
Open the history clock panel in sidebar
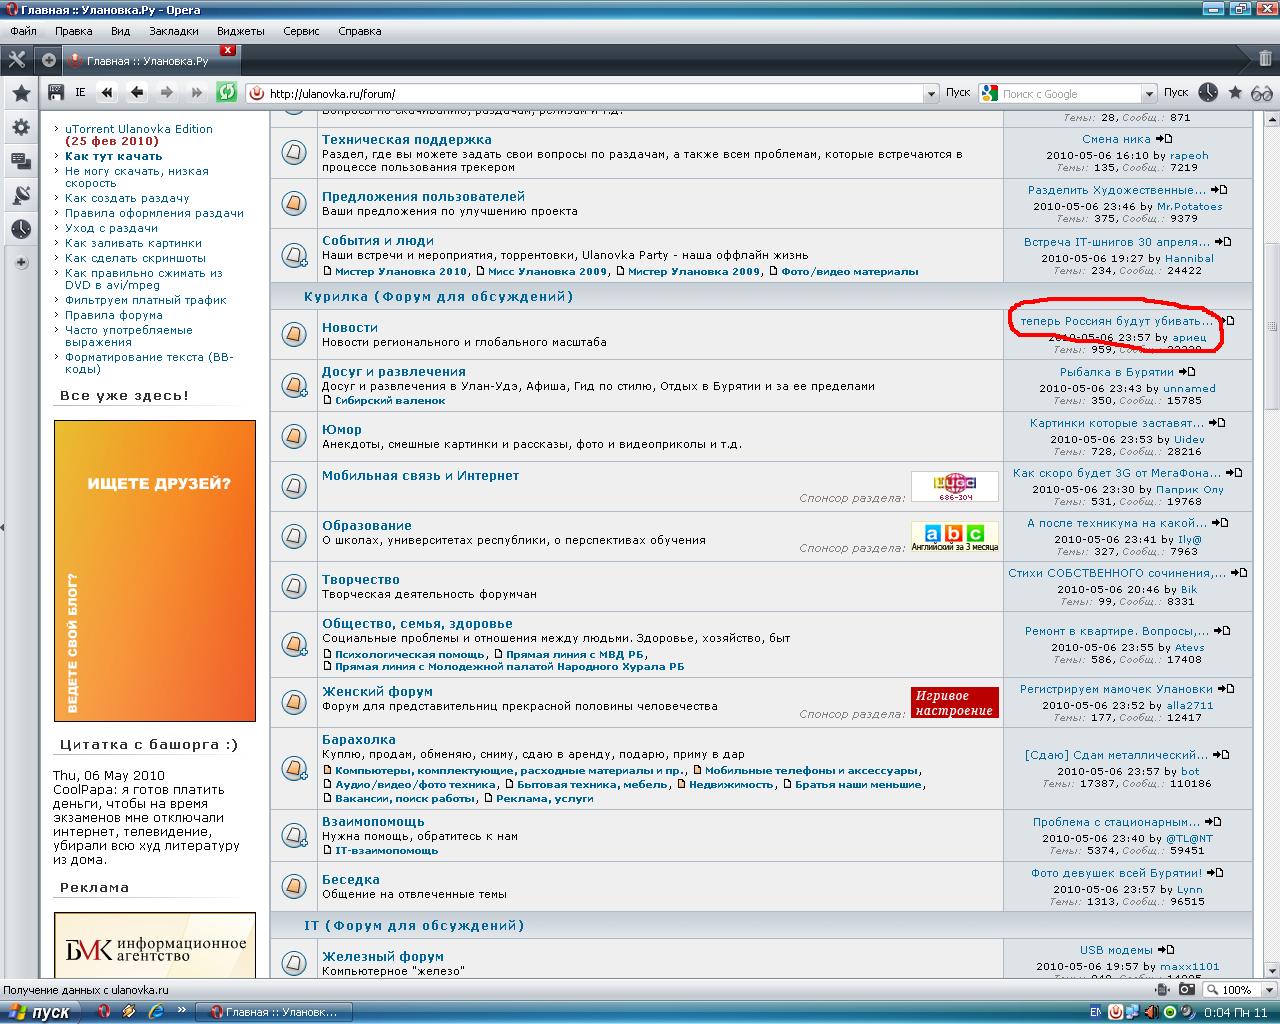(x=20, y=229)
